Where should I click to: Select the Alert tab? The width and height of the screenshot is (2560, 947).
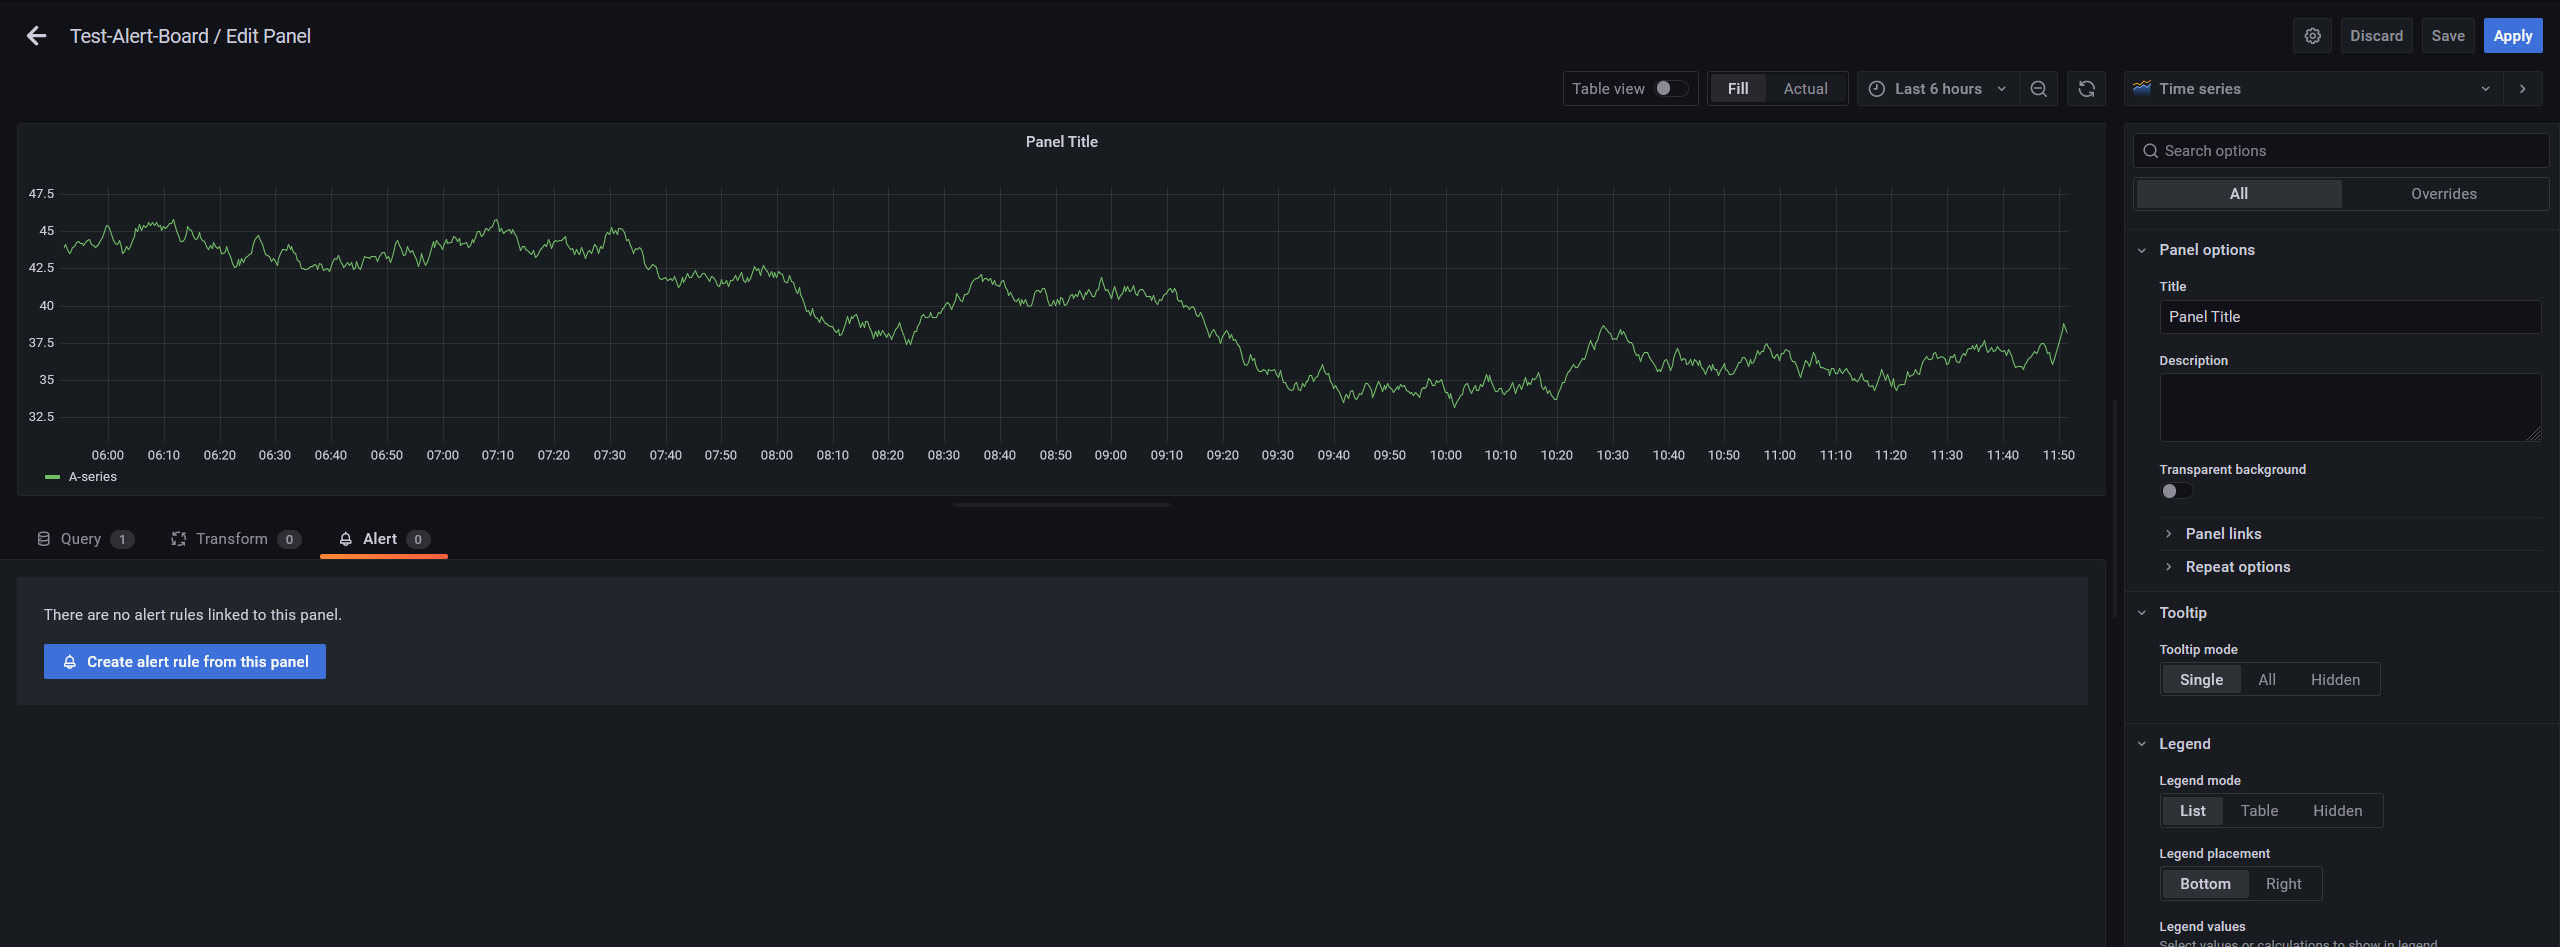pyautogui.click(x=384, y=539)
